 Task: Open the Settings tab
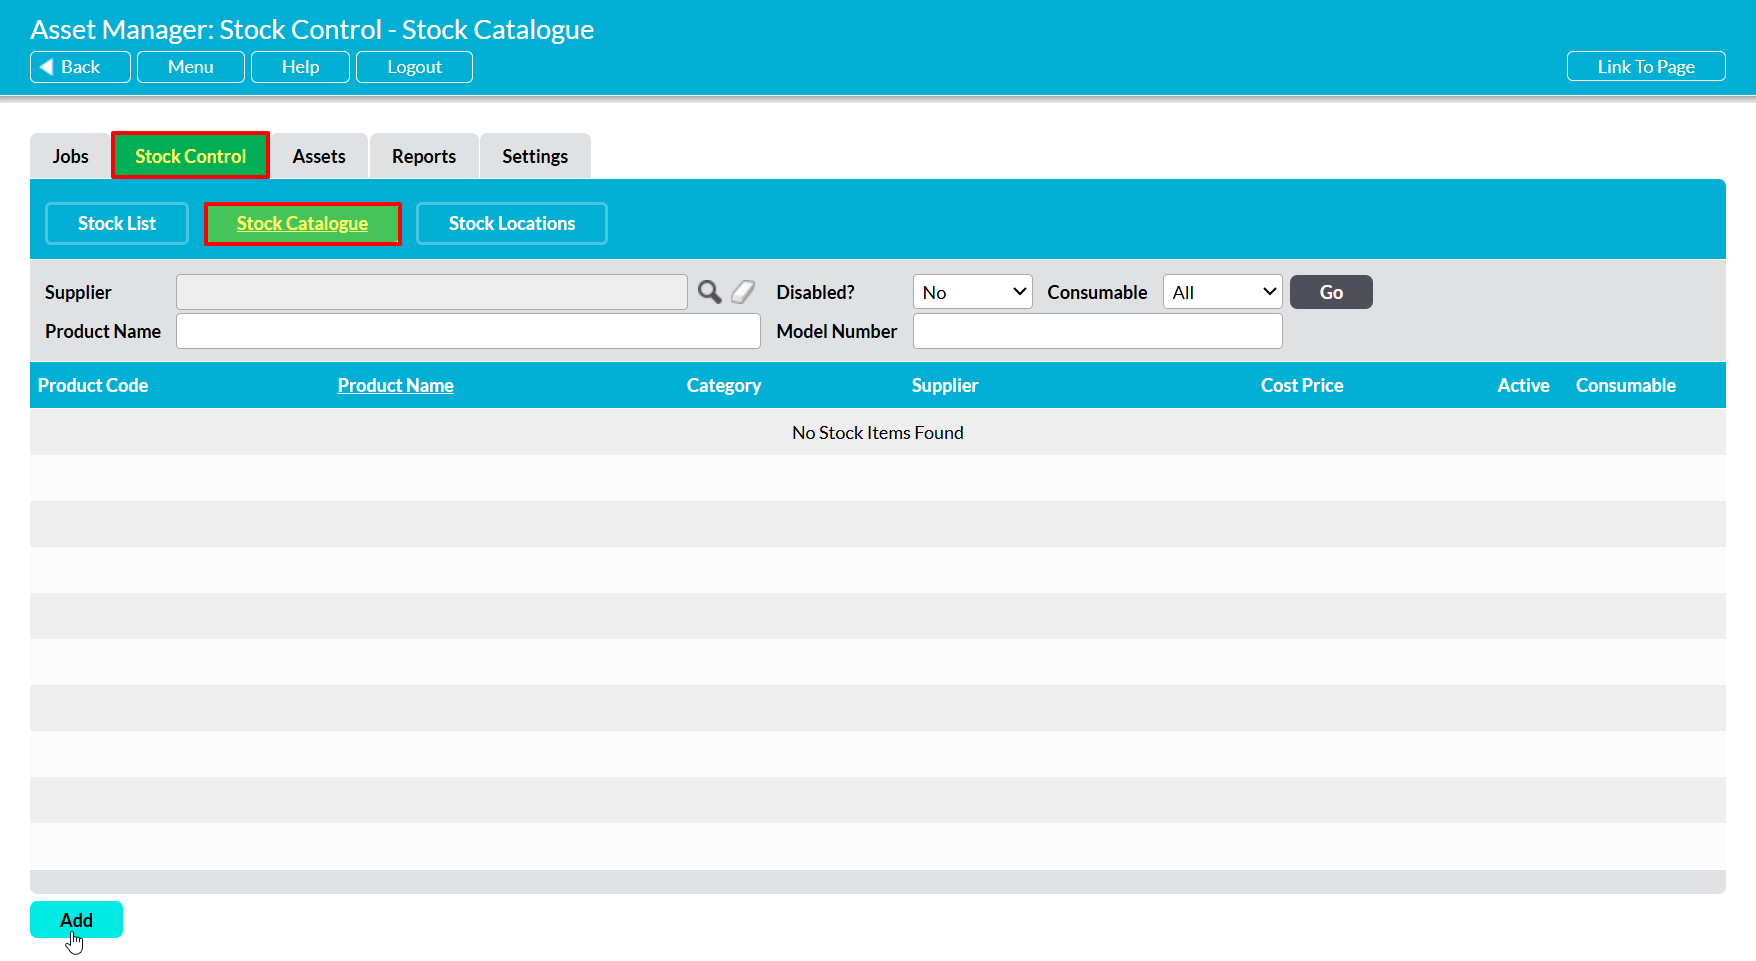pos(535,156)
